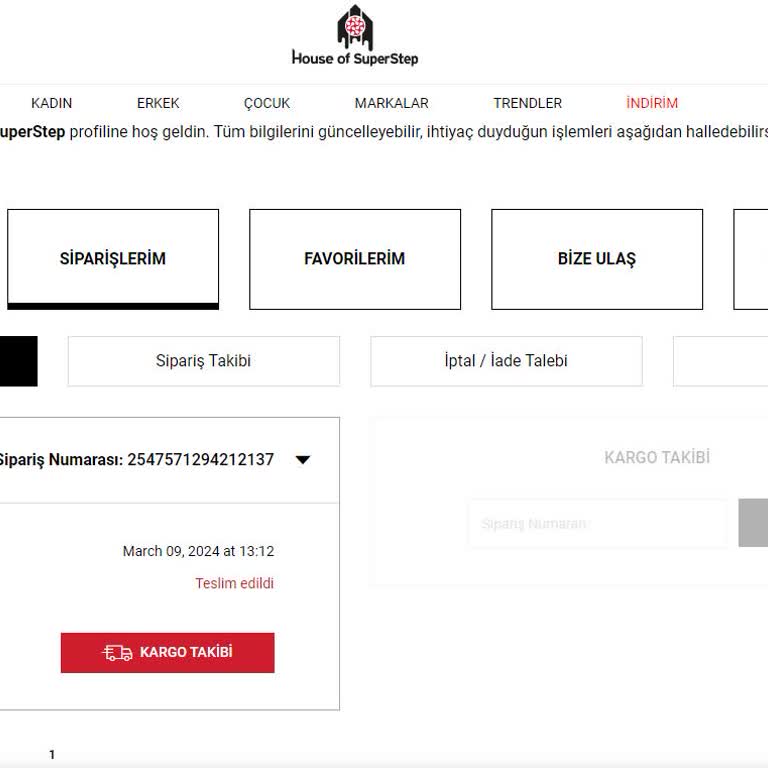The image size is (768, 768).
Task: Click the House of SuperStep logo
Action: click(x=355, y=35)
